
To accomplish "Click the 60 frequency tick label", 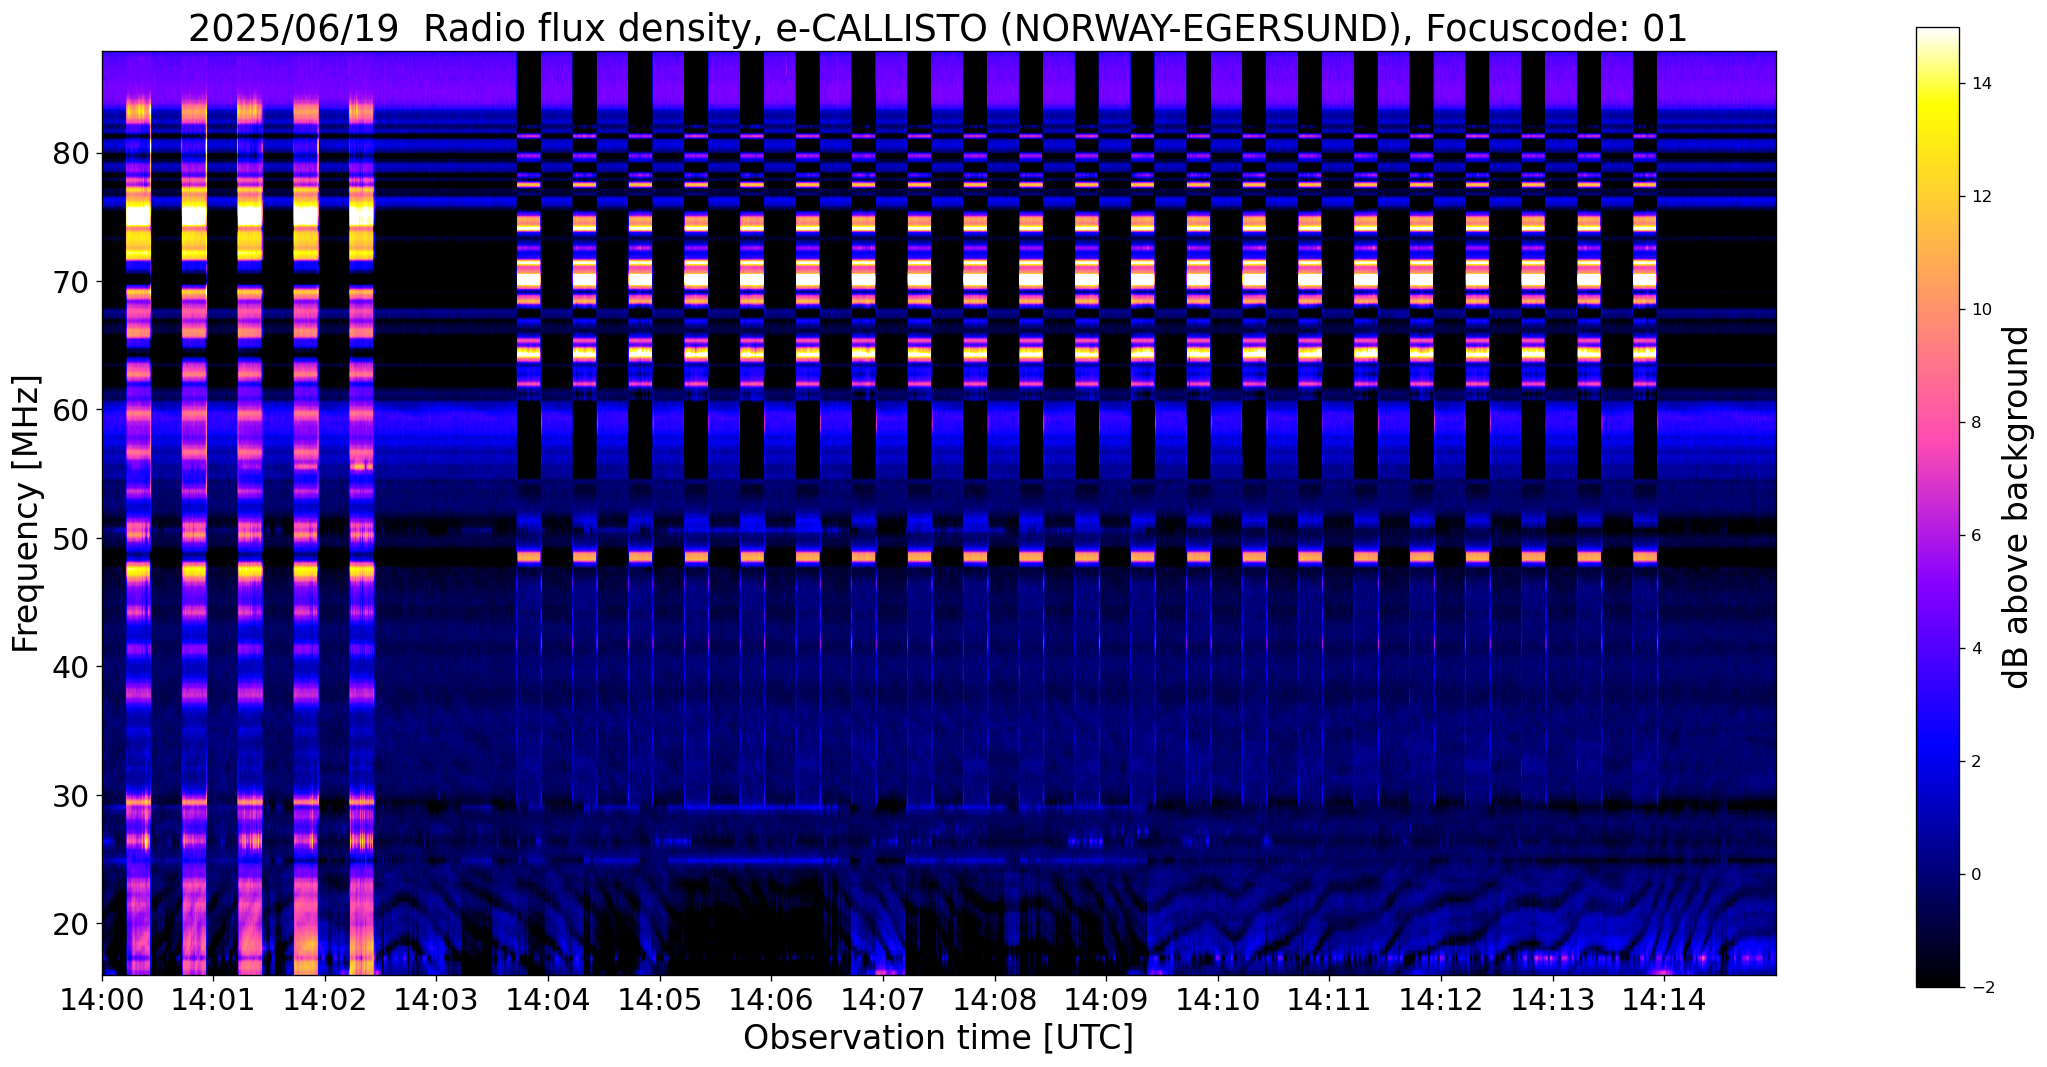I will (x=73, y=410).
